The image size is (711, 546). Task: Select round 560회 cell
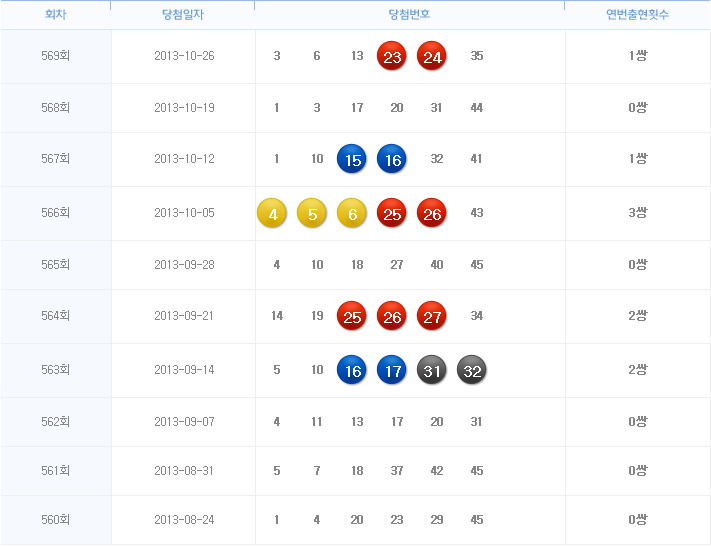pyautogui.click(x=55, y=520)
